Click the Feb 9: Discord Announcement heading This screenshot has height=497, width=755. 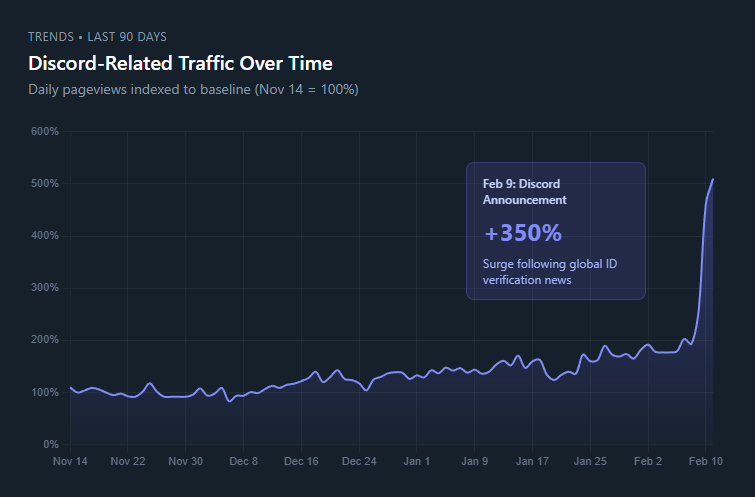pyautogui.click(x=524, y=192)
